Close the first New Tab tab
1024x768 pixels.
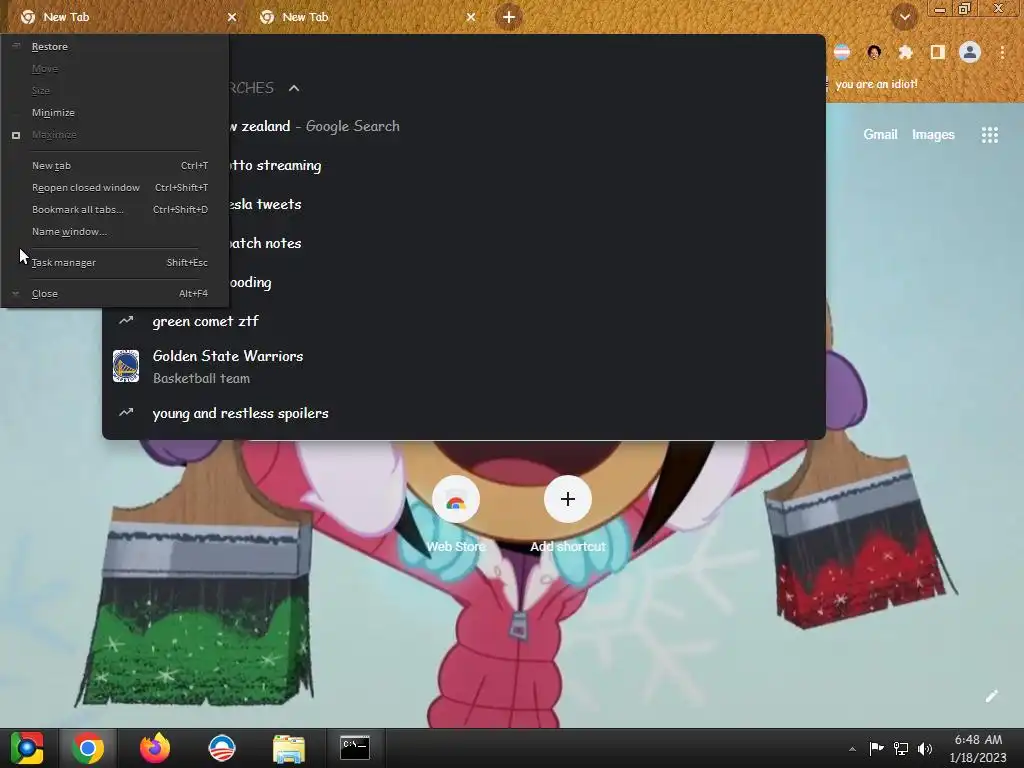click(232, 17)
